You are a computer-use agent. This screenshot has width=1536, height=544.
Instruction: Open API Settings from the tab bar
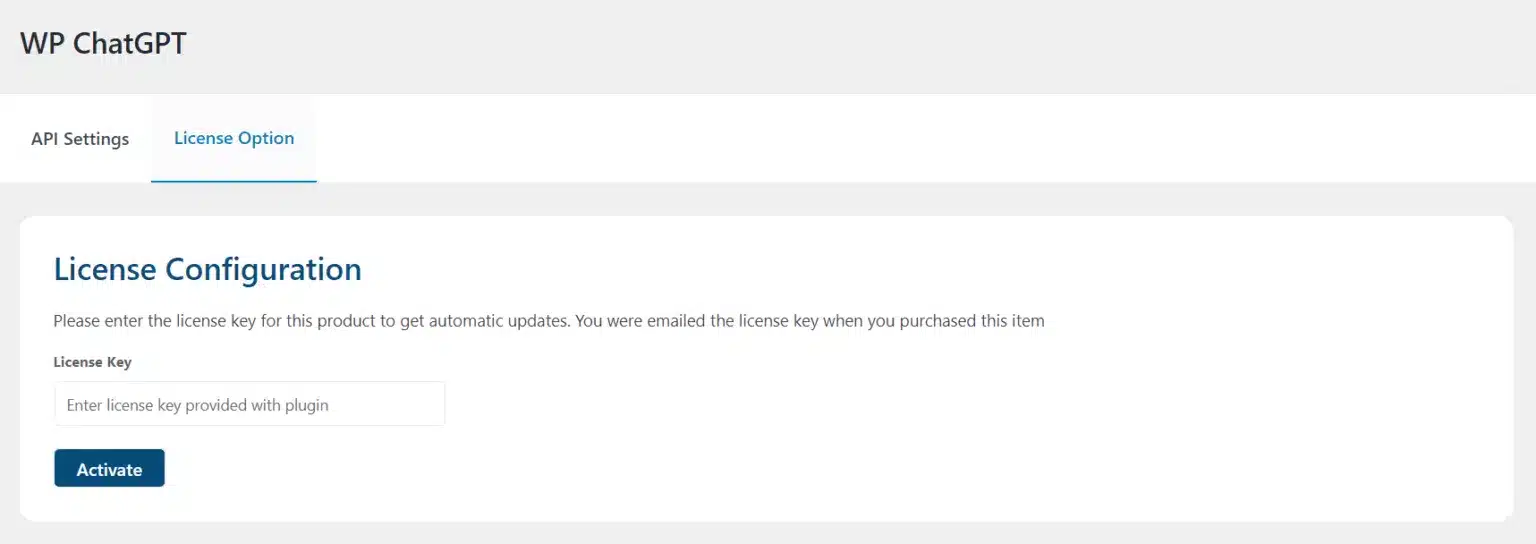(x=80, y=139)
